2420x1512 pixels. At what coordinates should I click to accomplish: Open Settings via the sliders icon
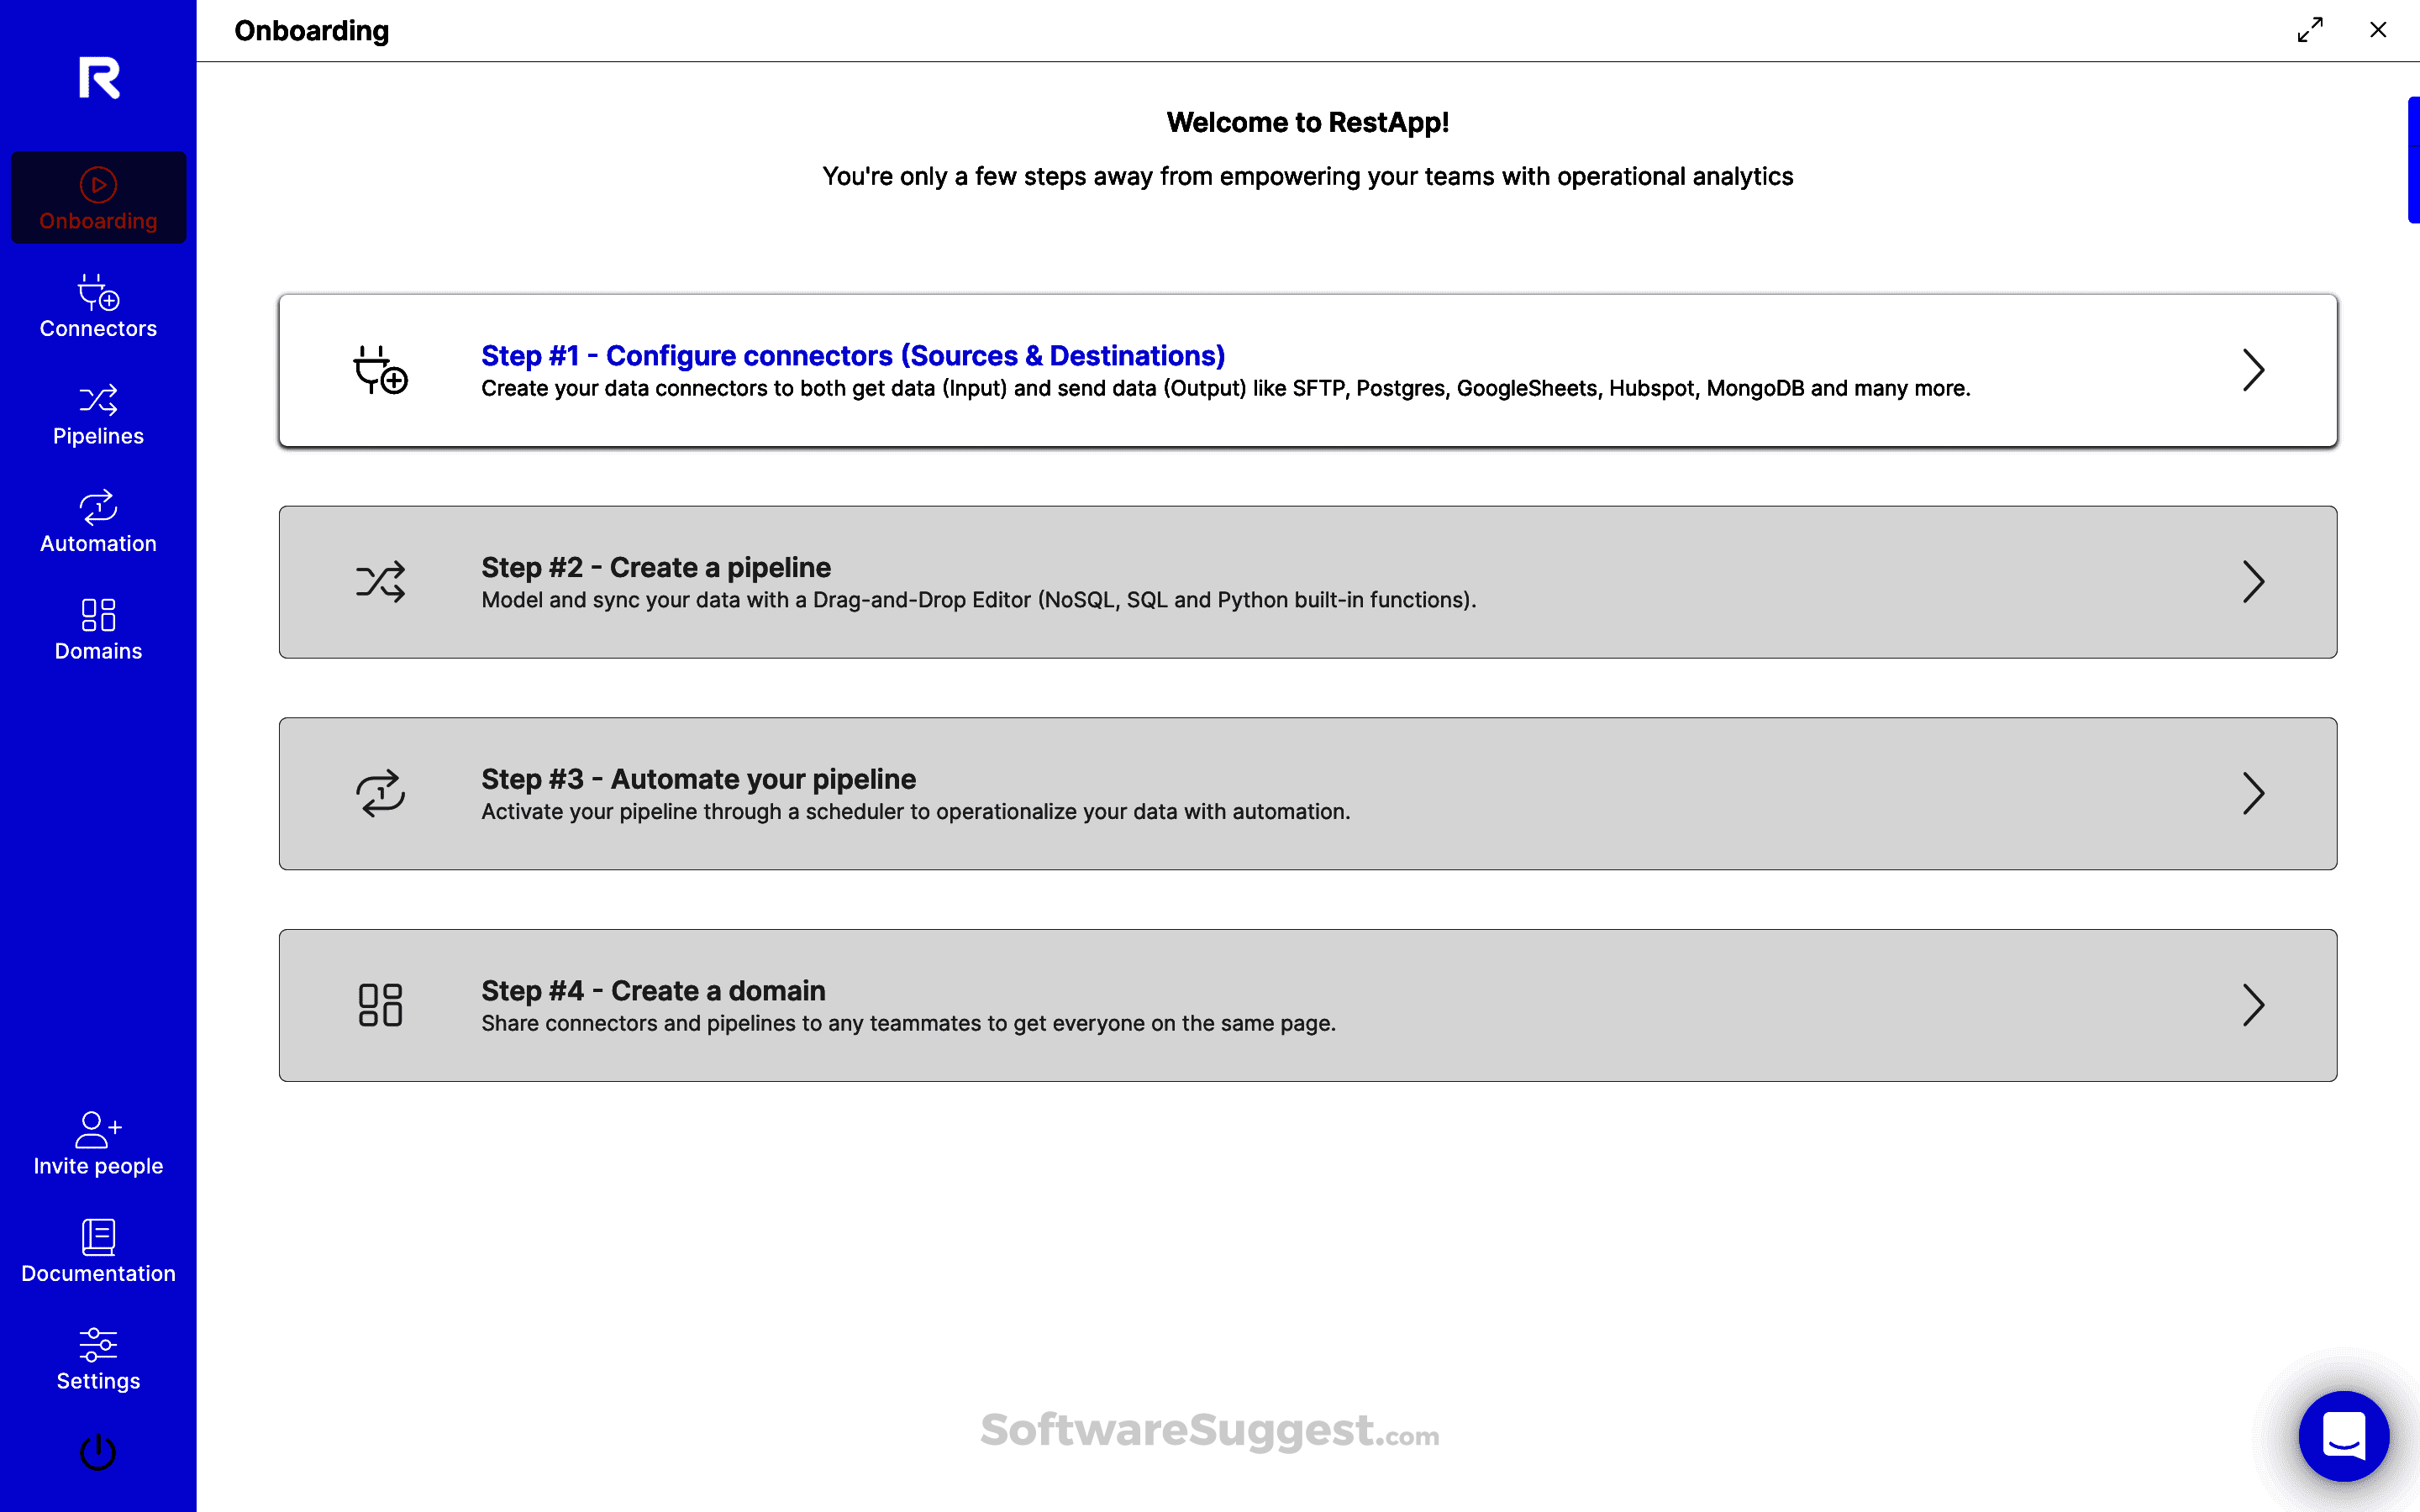click(x=98, y=1345)
